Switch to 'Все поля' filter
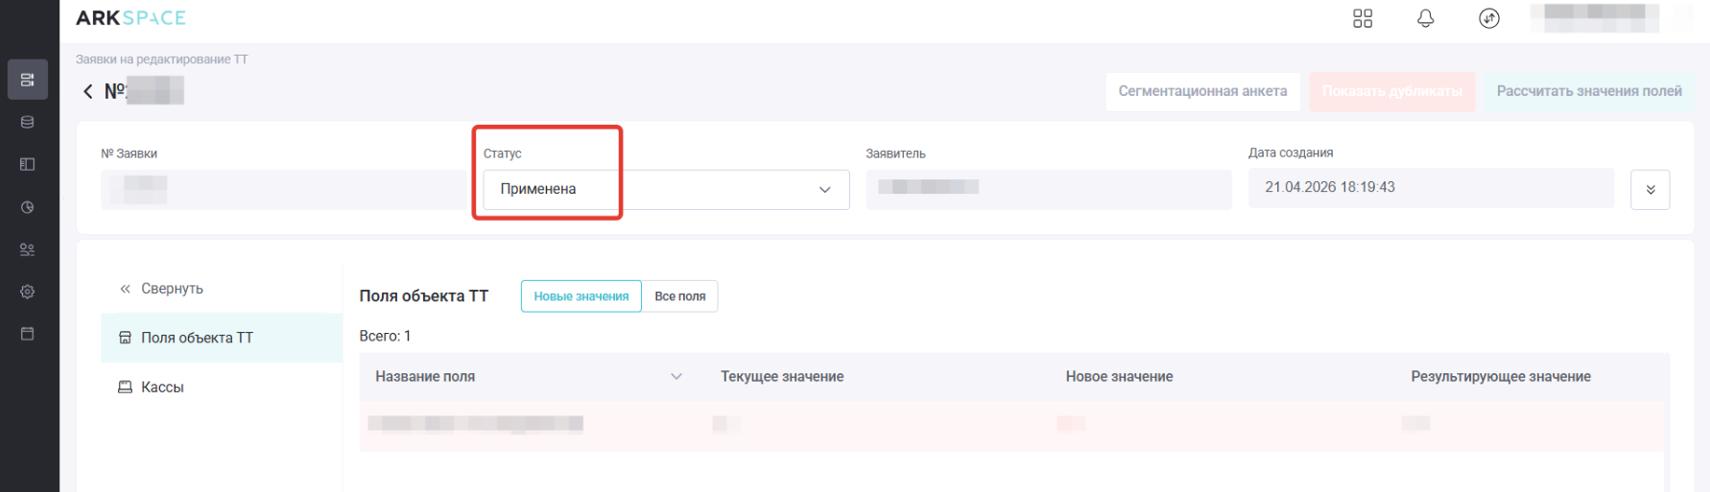Viewport: 1710px width, 492px height. 680,296
